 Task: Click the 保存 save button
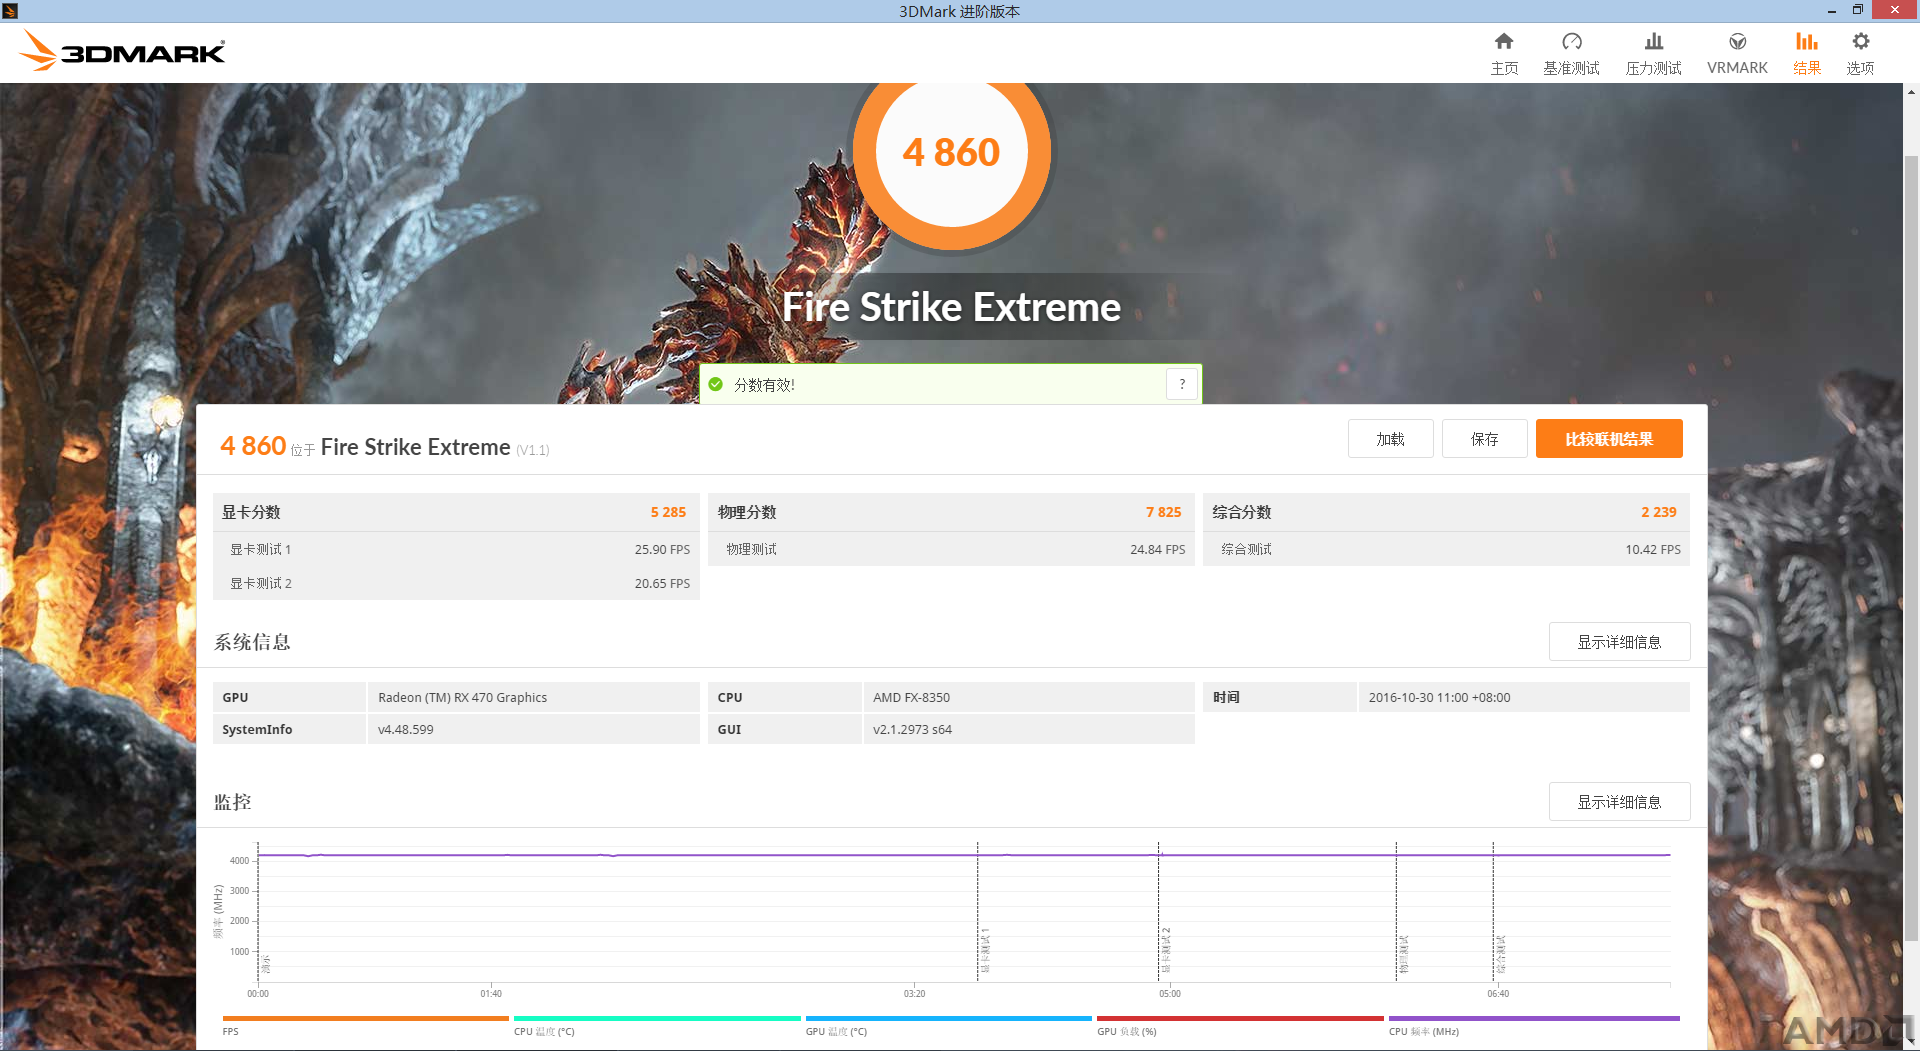coord(1484,439)
